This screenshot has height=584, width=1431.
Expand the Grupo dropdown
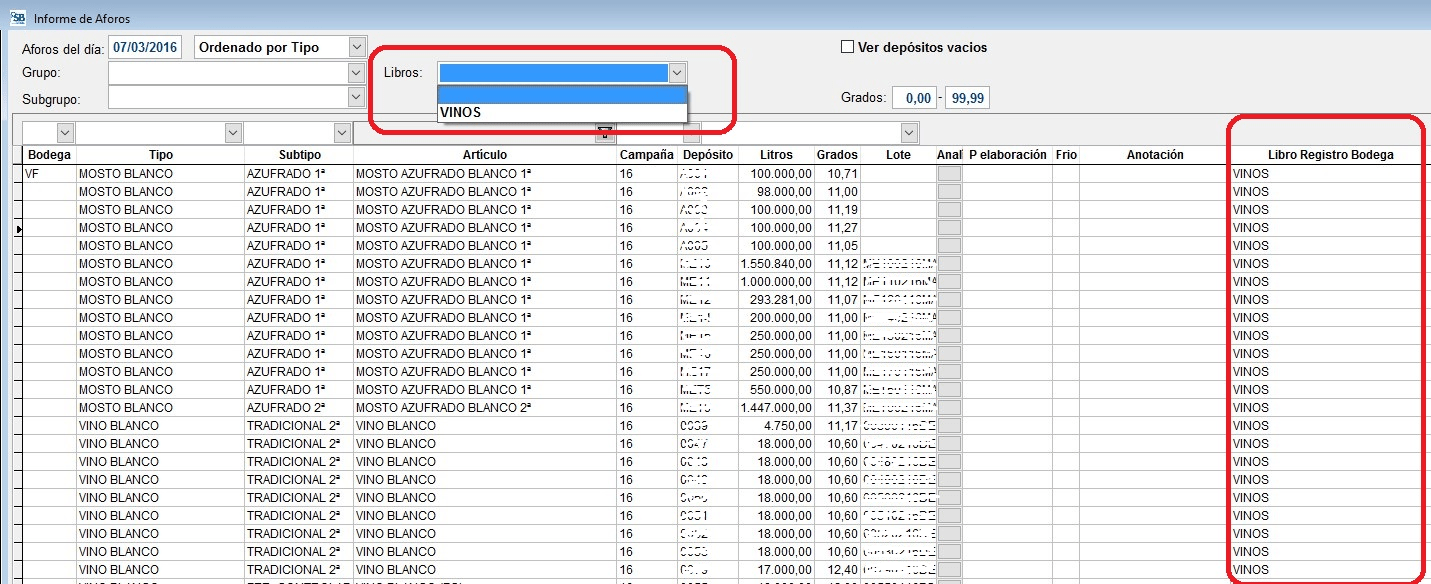coord(357,73)
